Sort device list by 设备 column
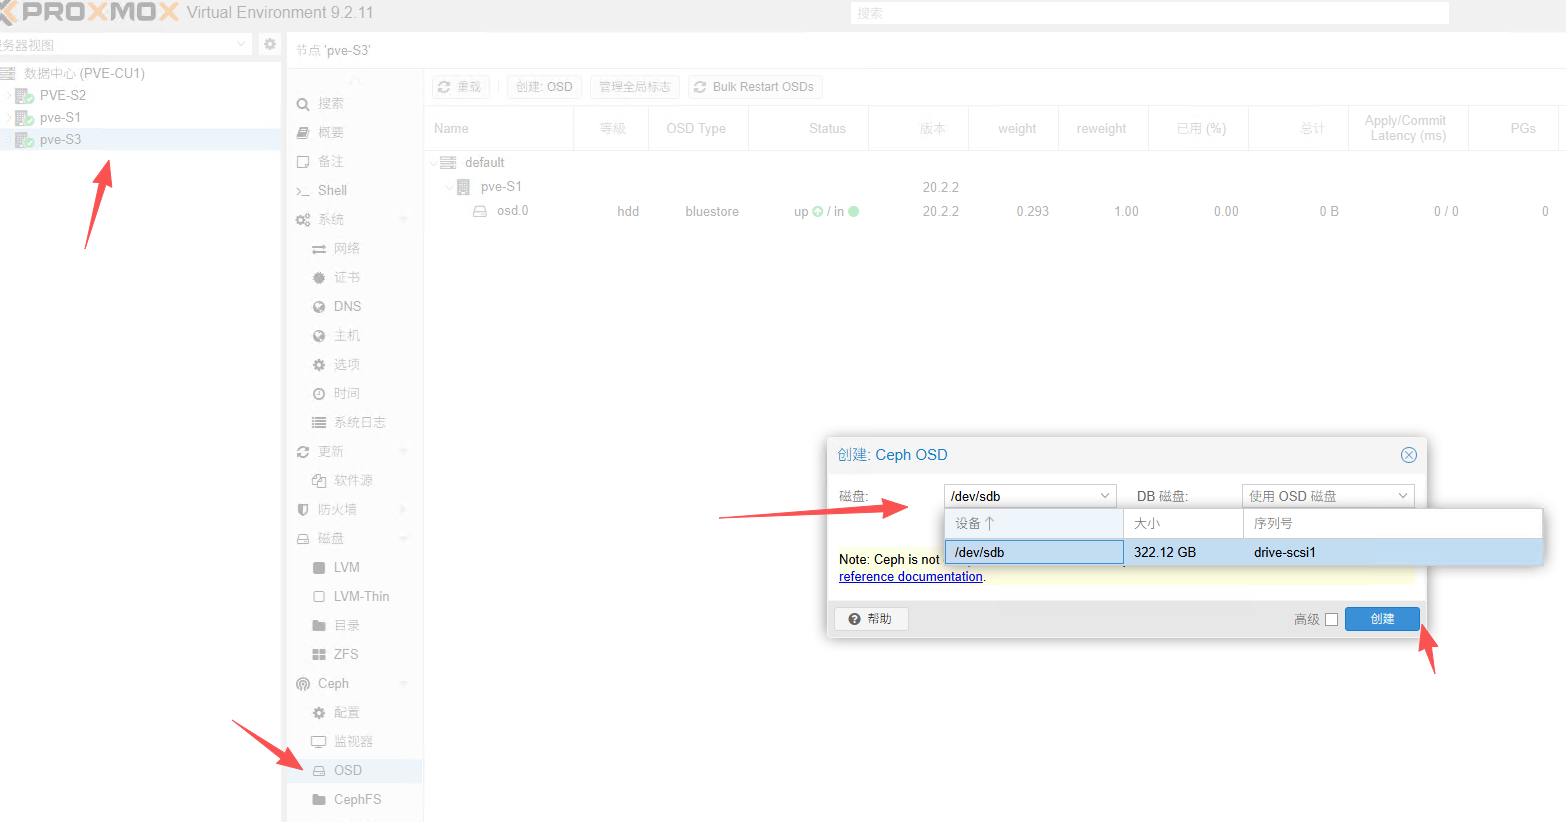 point(1034,523)
